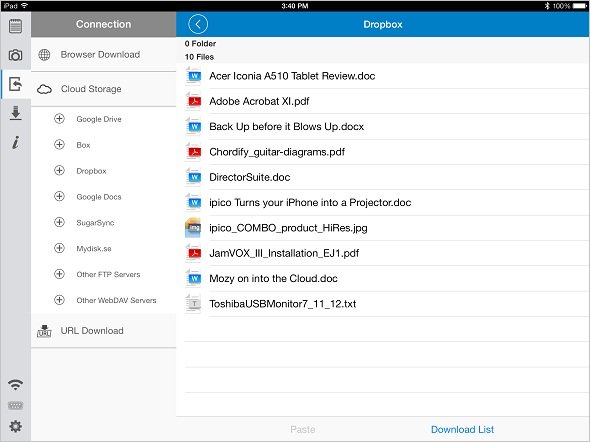Image resolution: width=590 pixels, height=442 pixels.
Task: Tap the keyboard icon above settings gear
Action: (x=15, y=406)
